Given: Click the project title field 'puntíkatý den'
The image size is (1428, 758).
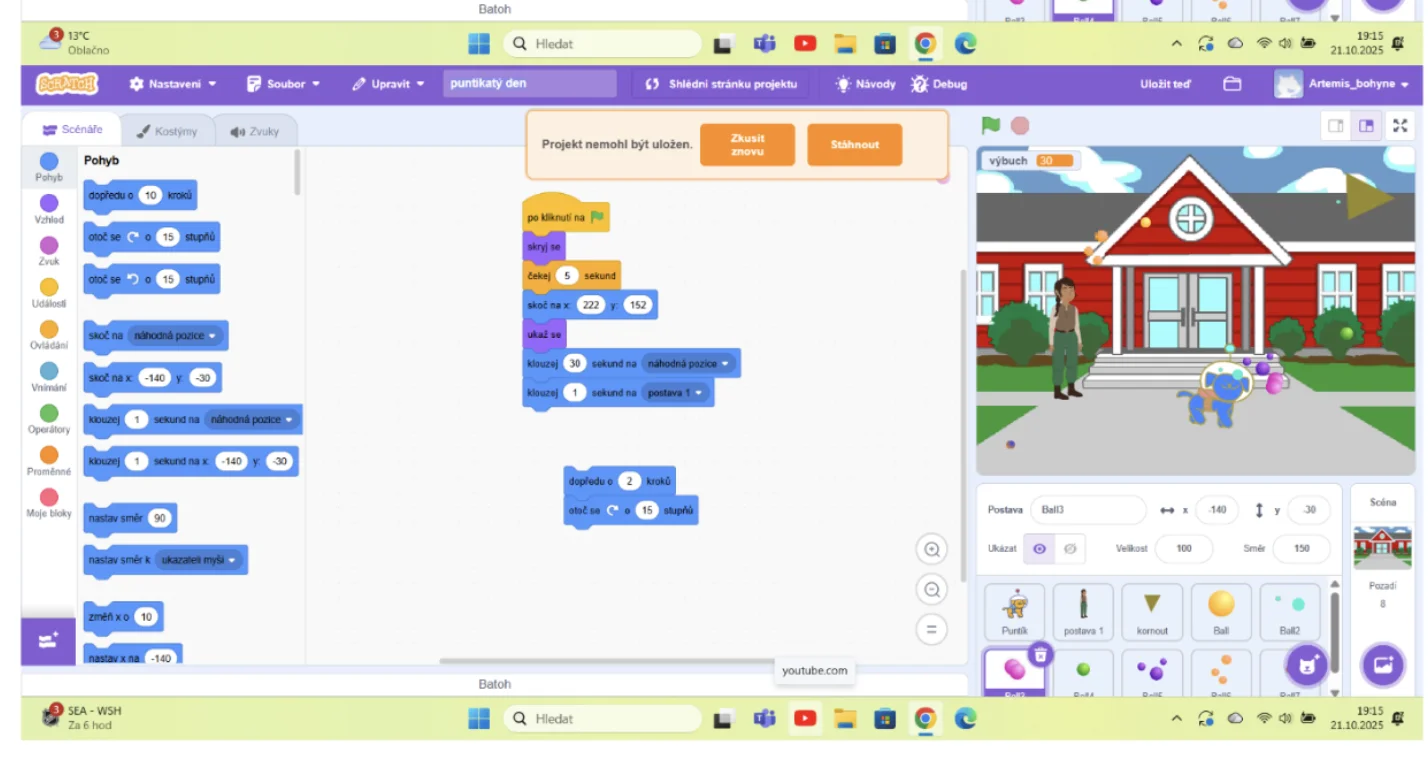Looking at the screenshot, I should [x=529, y=84].
